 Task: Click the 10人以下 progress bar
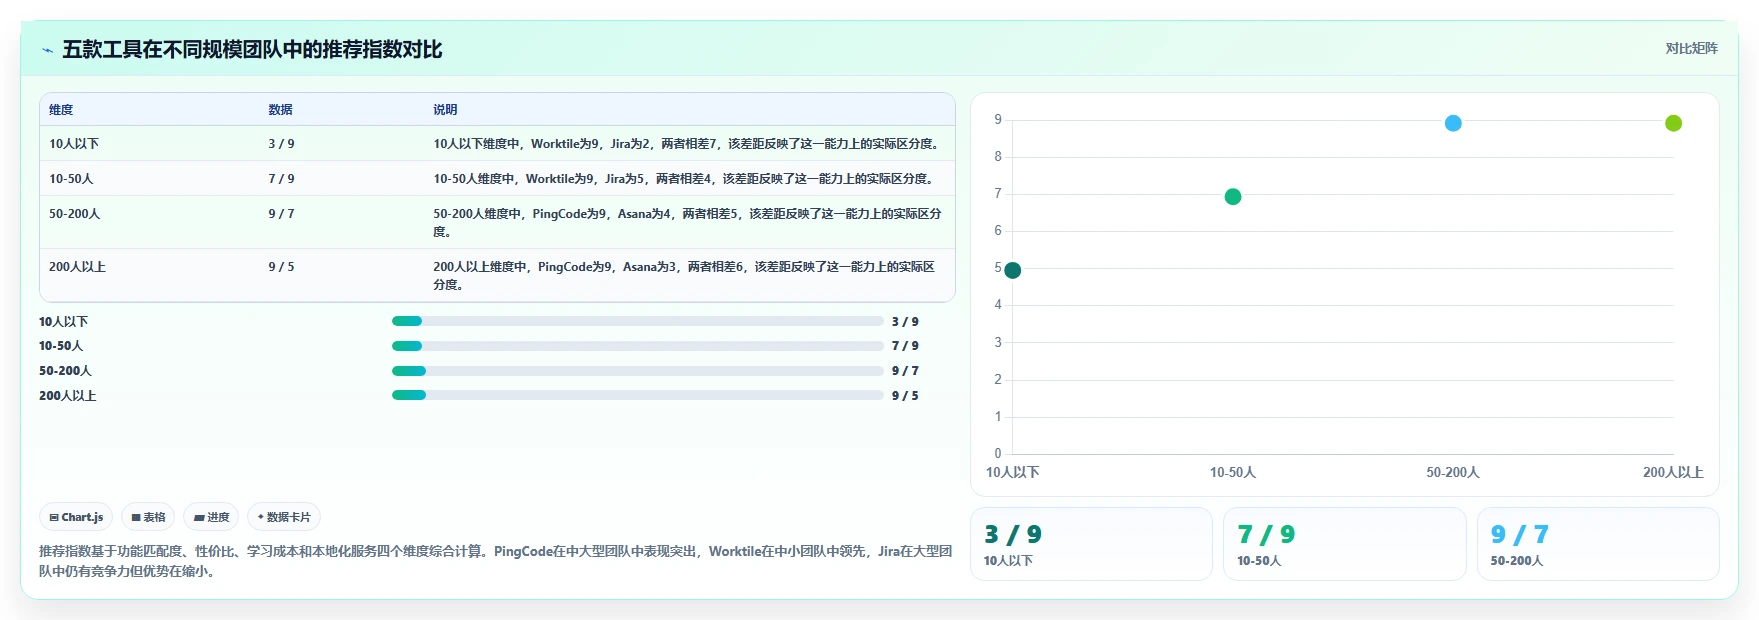[638, 321]
